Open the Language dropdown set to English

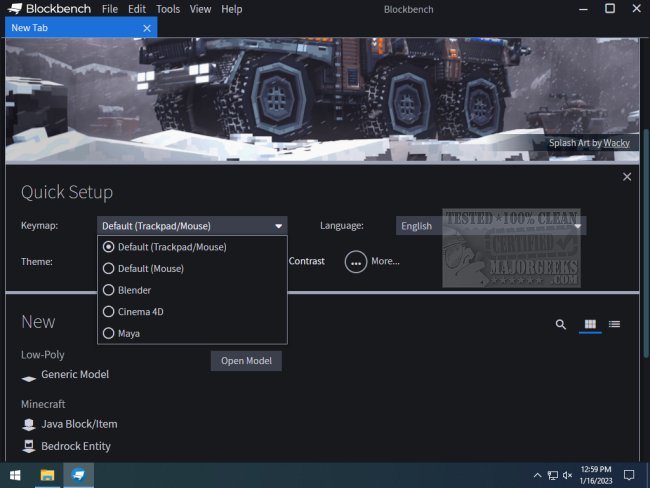pyautogui.click(x=490, y=226)
